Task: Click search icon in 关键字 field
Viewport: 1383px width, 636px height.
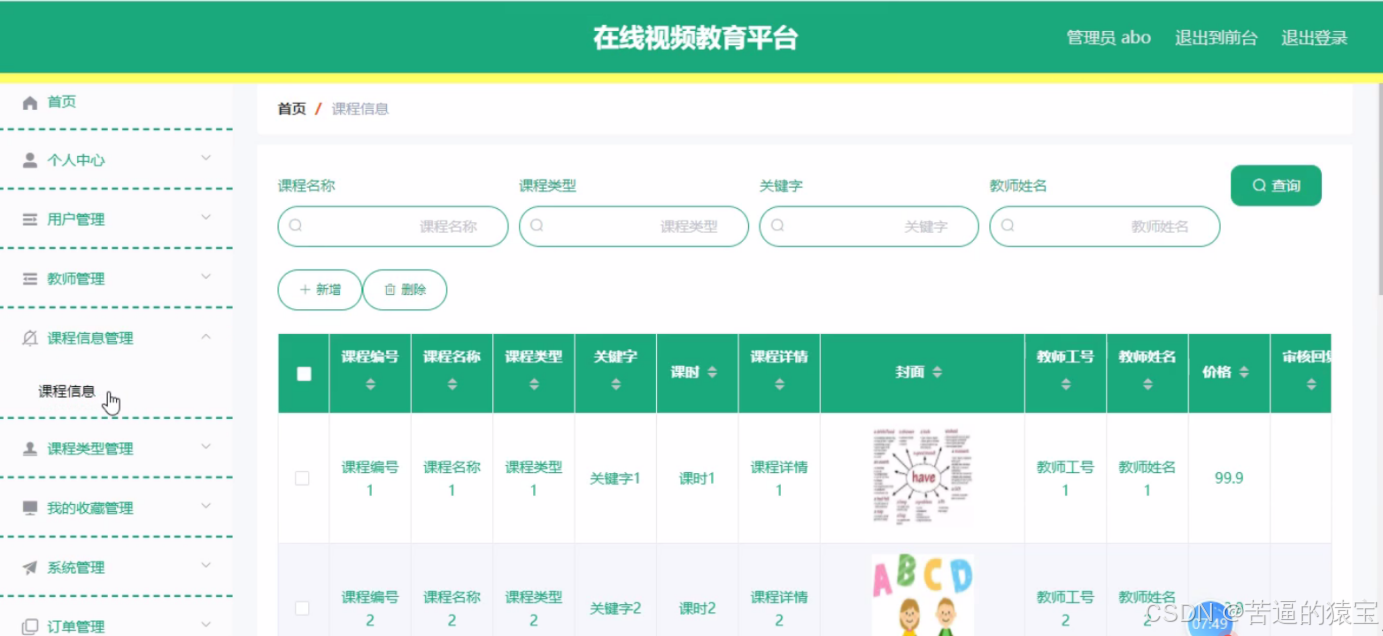Action: 777,226
